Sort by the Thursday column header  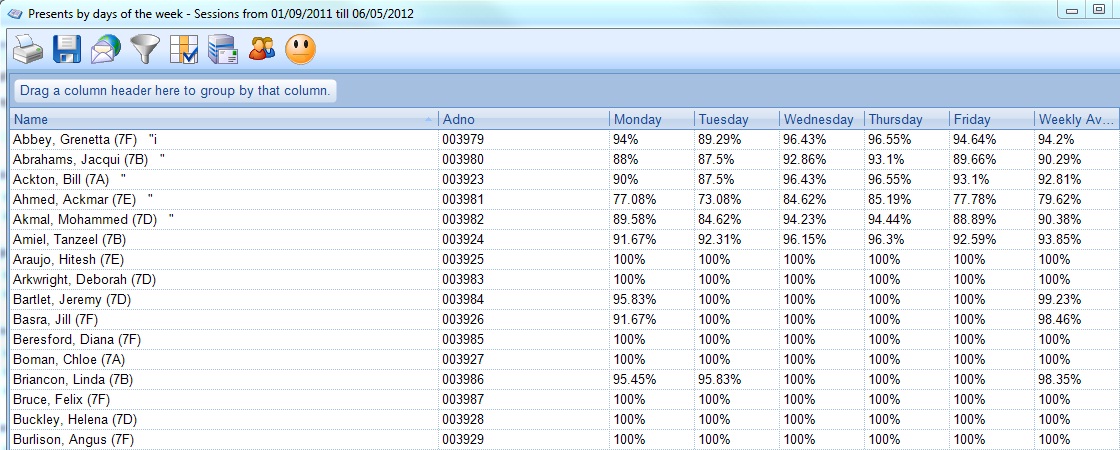point(906,119)
